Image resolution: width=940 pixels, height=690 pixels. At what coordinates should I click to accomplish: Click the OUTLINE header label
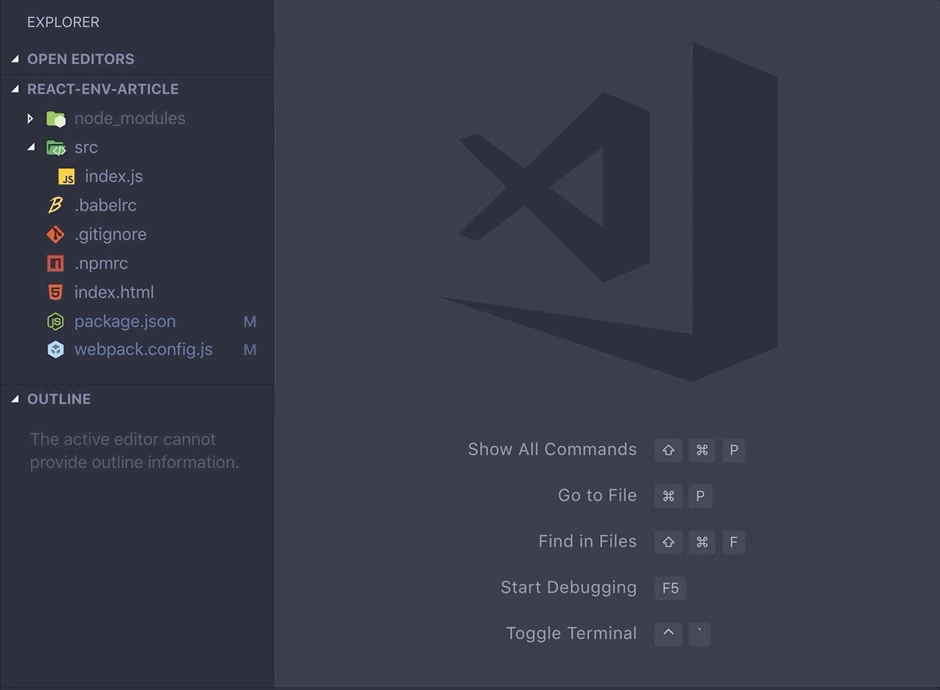(59, 399)
